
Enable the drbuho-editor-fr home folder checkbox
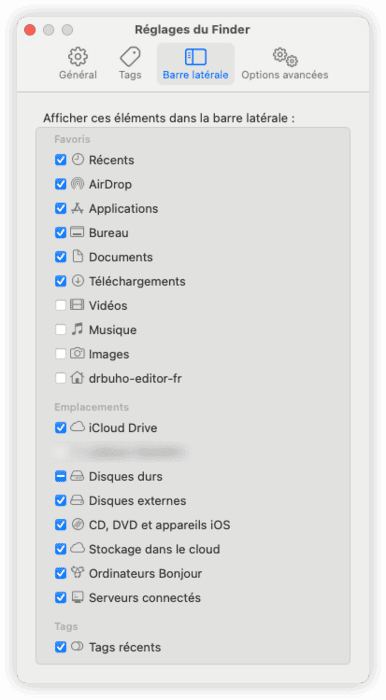point(61,378)
